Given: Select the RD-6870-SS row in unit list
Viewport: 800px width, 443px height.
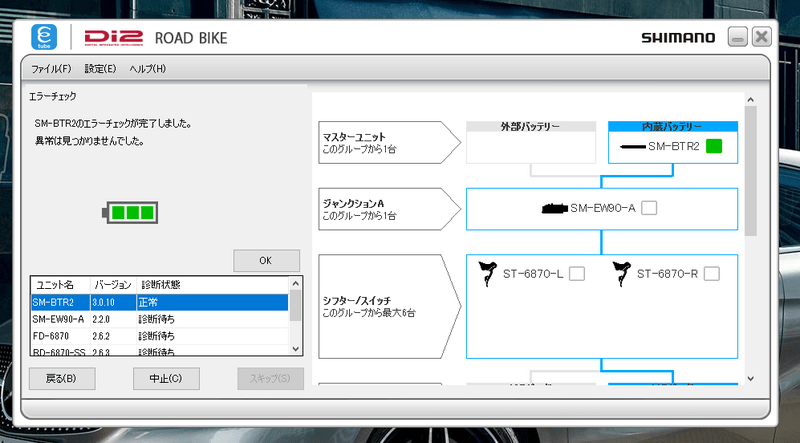Looking at the screenshot, I should tap(160, 350).
